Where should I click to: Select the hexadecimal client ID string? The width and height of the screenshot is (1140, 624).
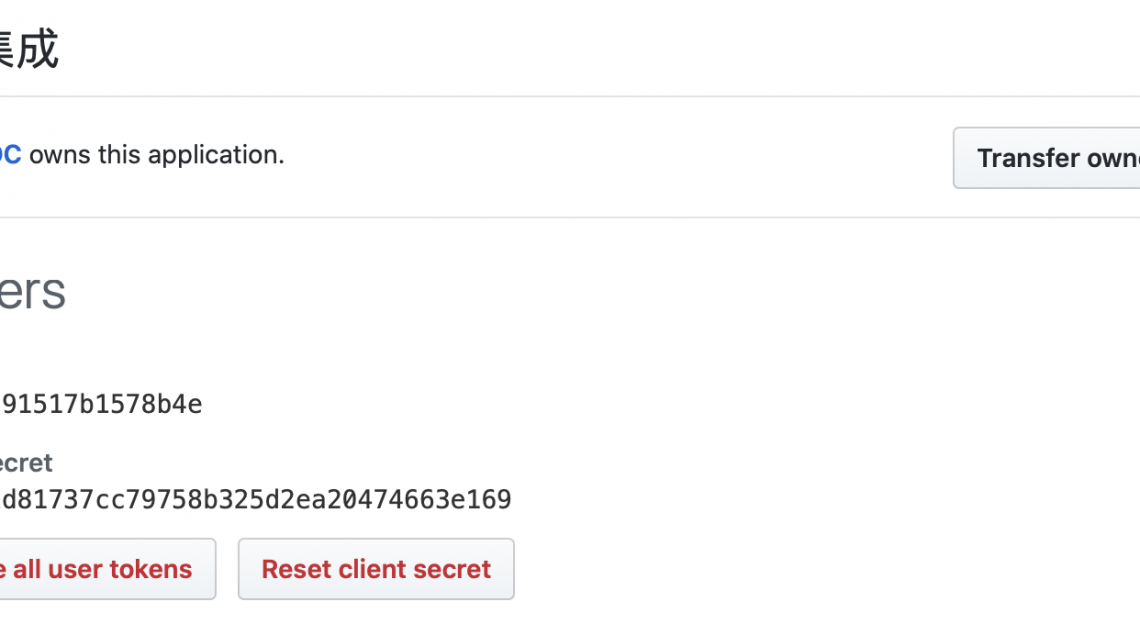pyautogui.click(x=100, y=404)
